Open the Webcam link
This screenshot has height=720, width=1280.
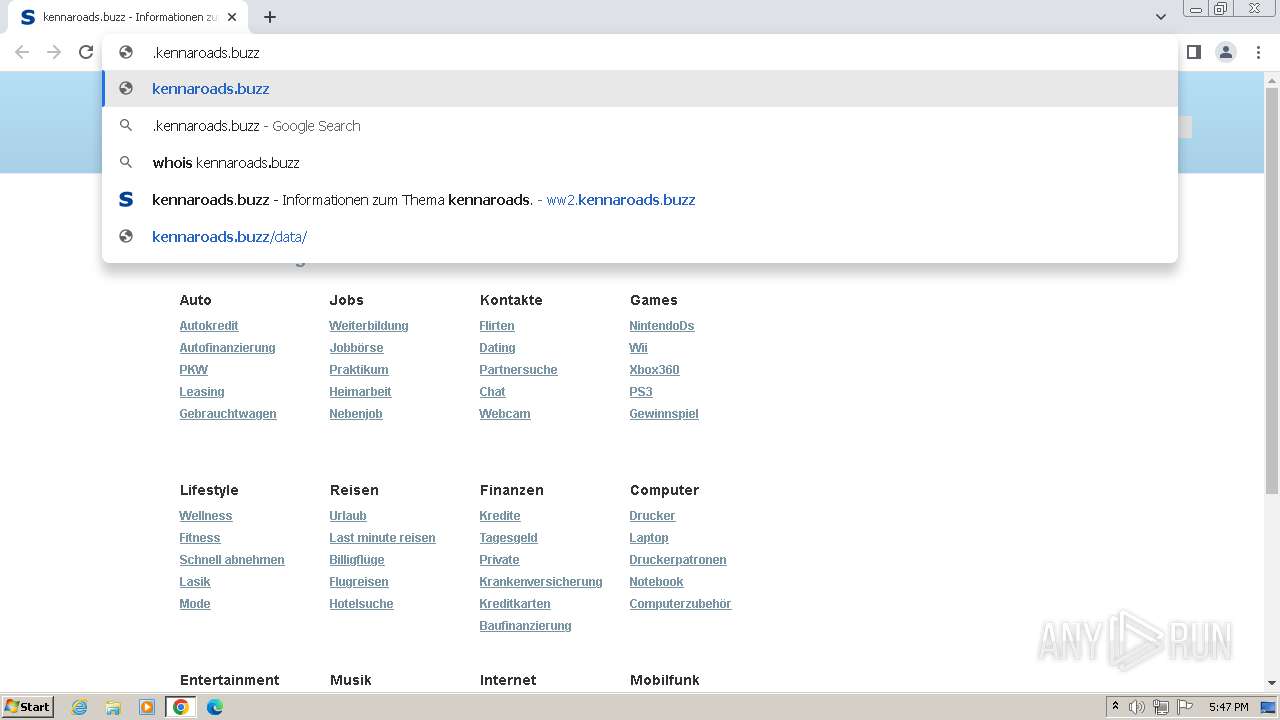(504, 414)
